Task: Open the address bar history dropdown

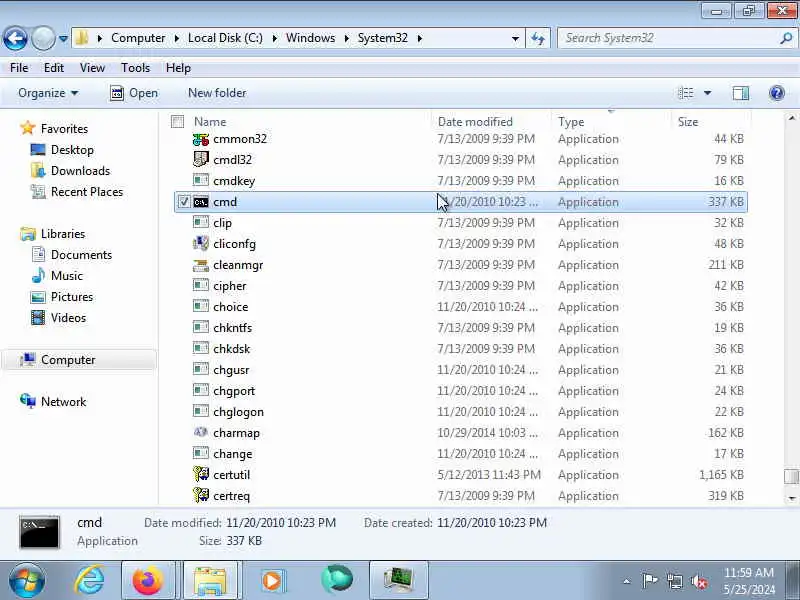Action: pos(515,38)
